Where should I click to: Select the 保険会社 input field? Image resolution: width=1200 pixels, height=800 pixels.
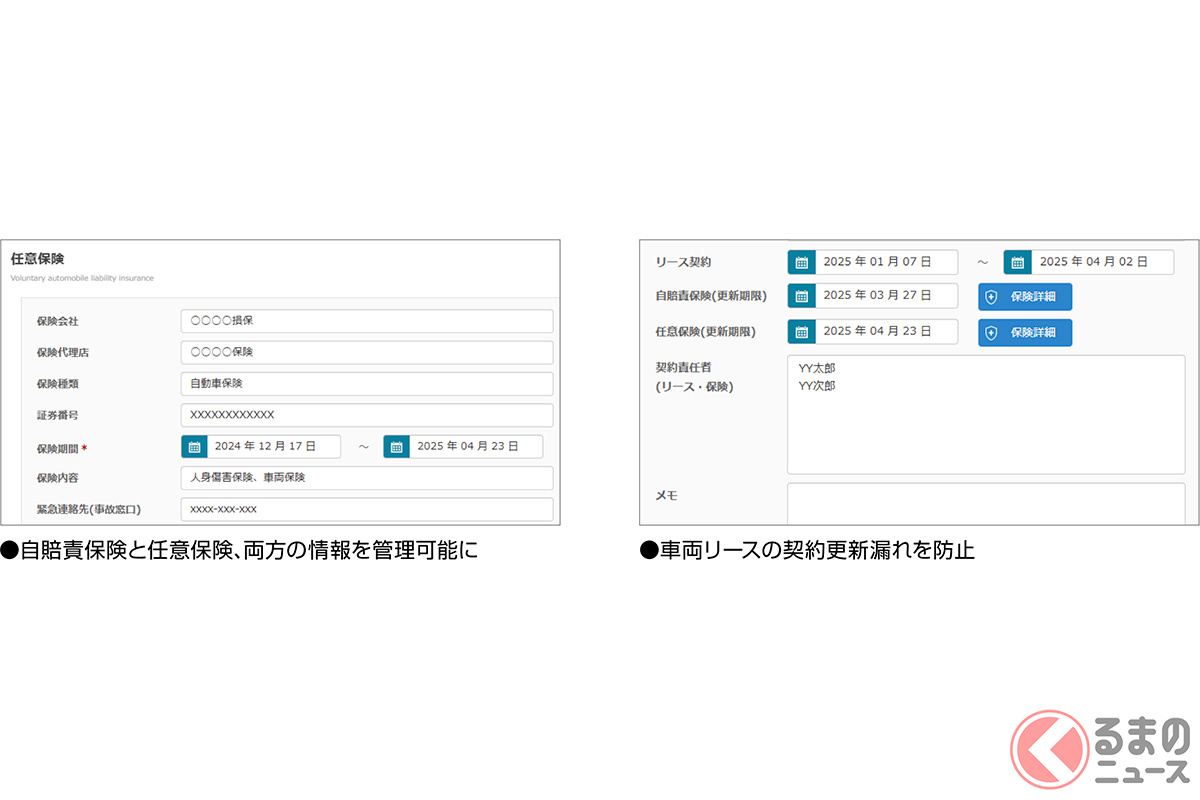(366, 321)
